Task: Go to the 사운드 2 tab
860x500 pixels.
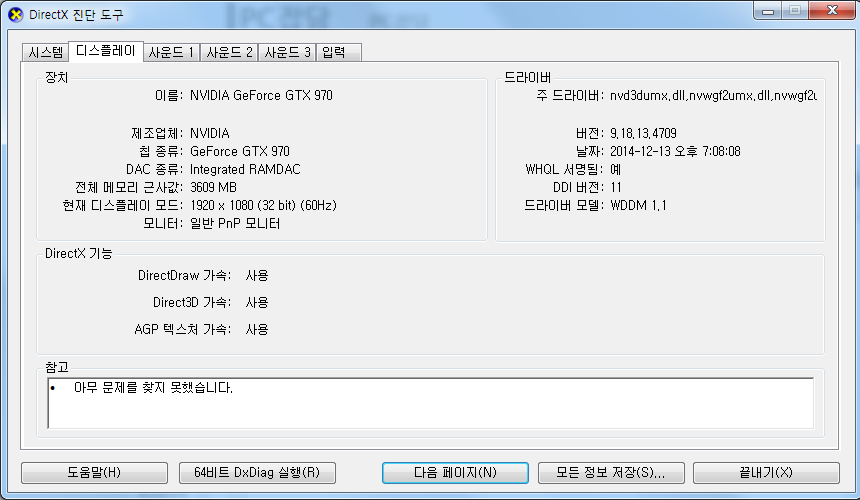Action: pyautogui.click(x=230, y=52)
